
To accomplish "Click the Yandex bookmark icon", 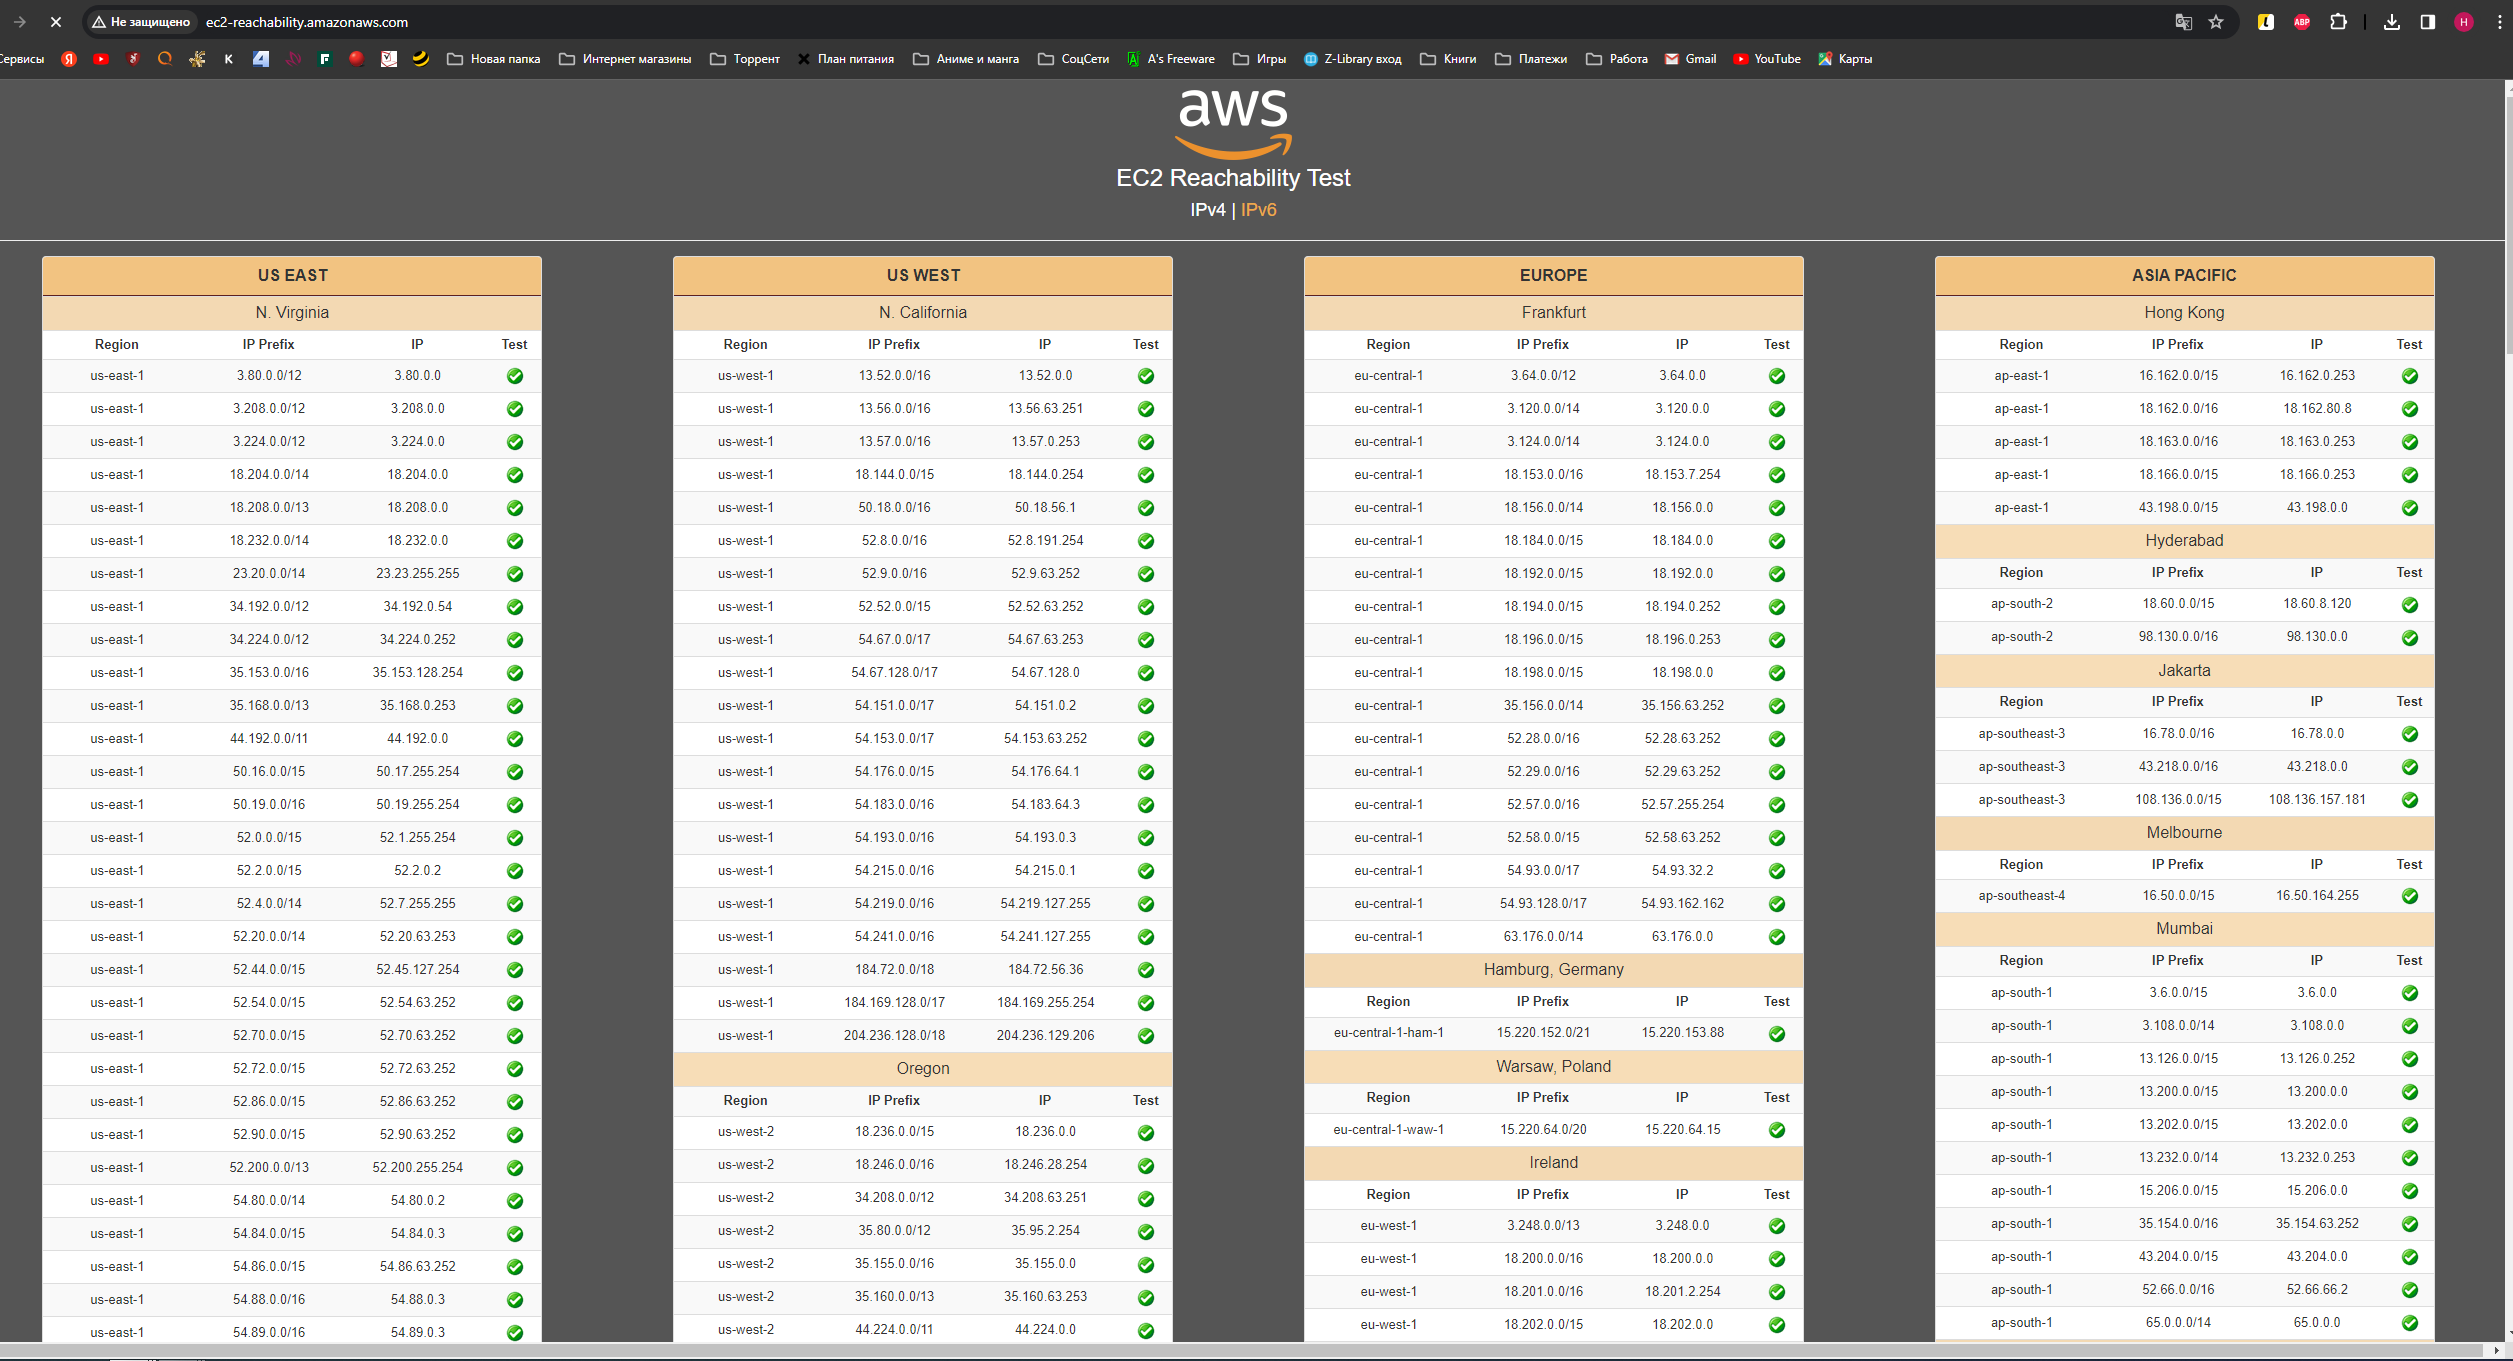I will coord(69,59).
